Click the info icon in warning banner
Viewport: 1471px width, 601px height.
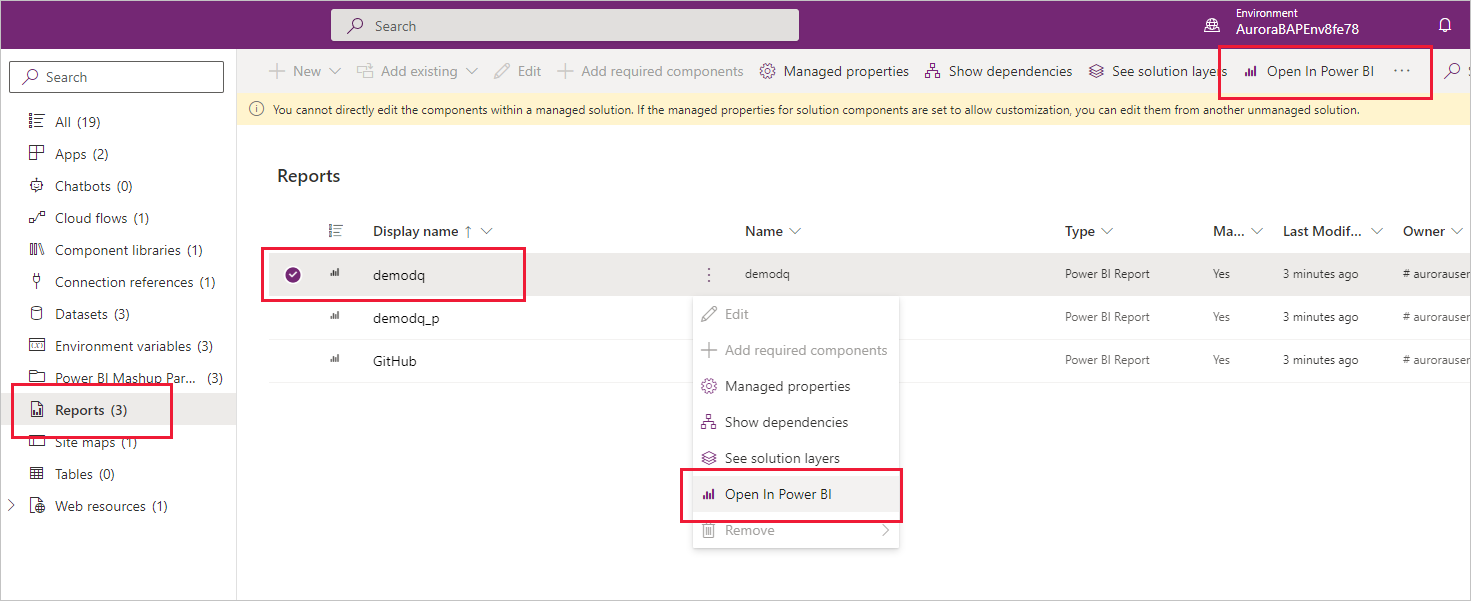(256, 110)
